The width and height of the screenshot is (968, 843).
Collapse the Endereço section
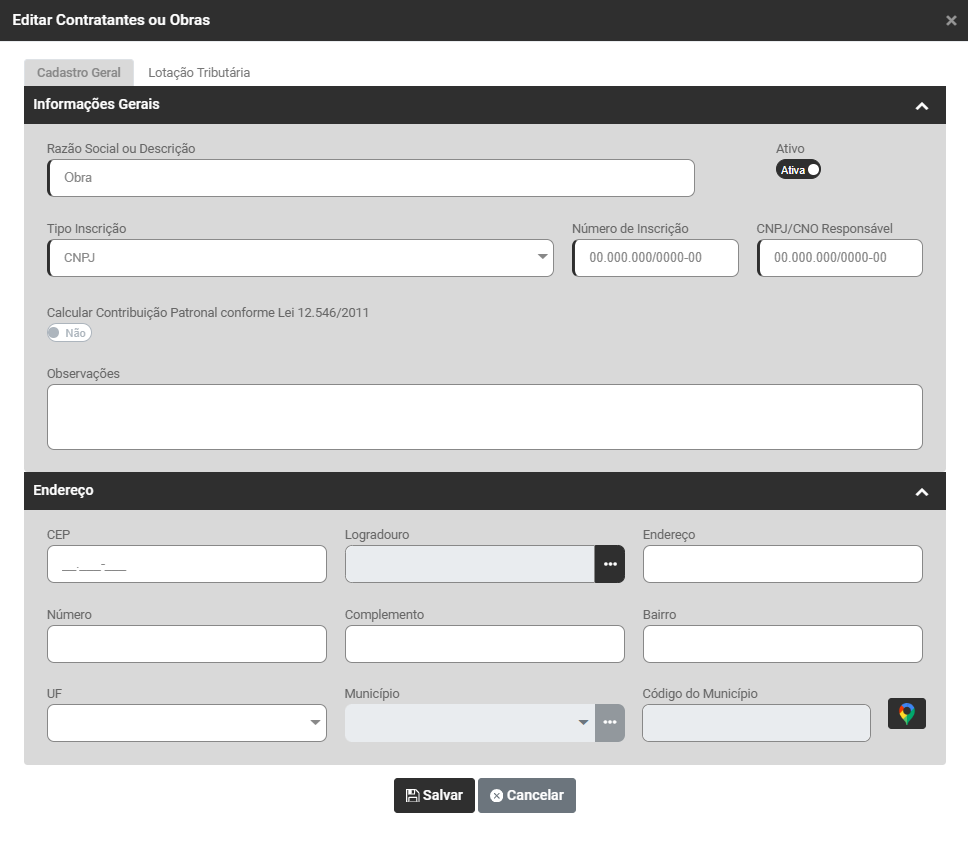pos(922,492)
